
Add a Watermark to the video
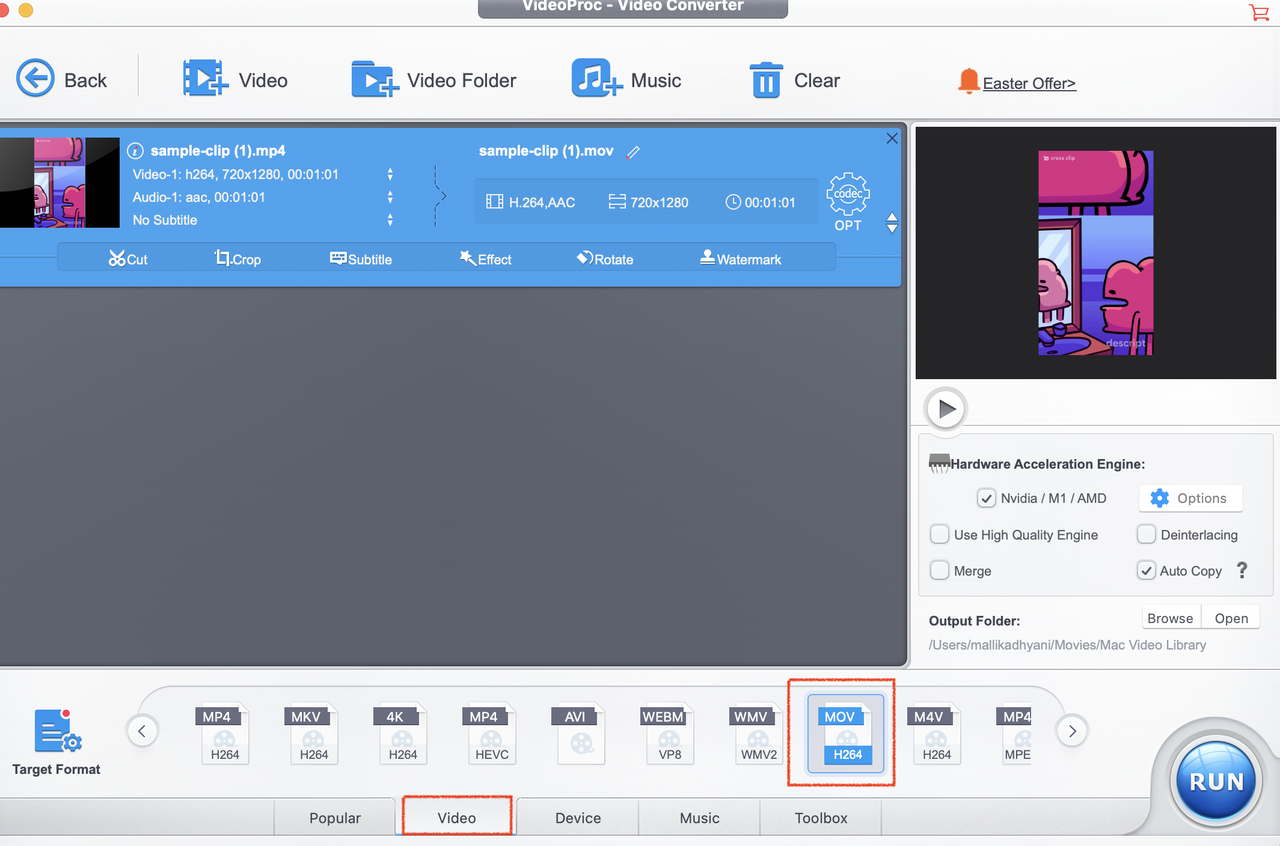(x=740, y=258)
